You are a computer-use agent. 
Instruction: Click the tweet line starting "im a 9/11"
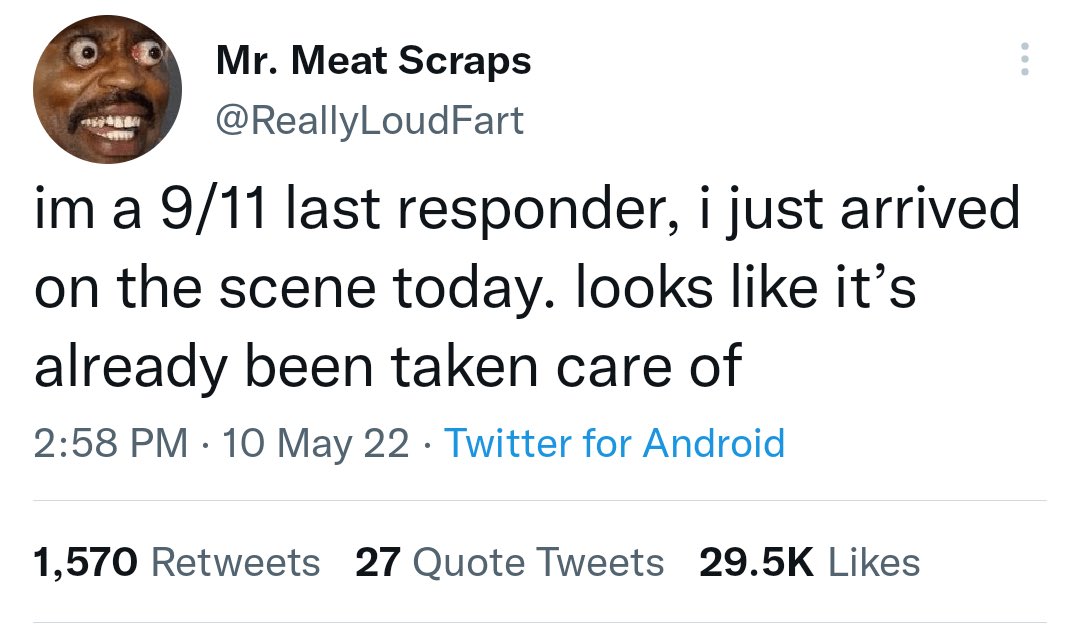tap(527, 209)
